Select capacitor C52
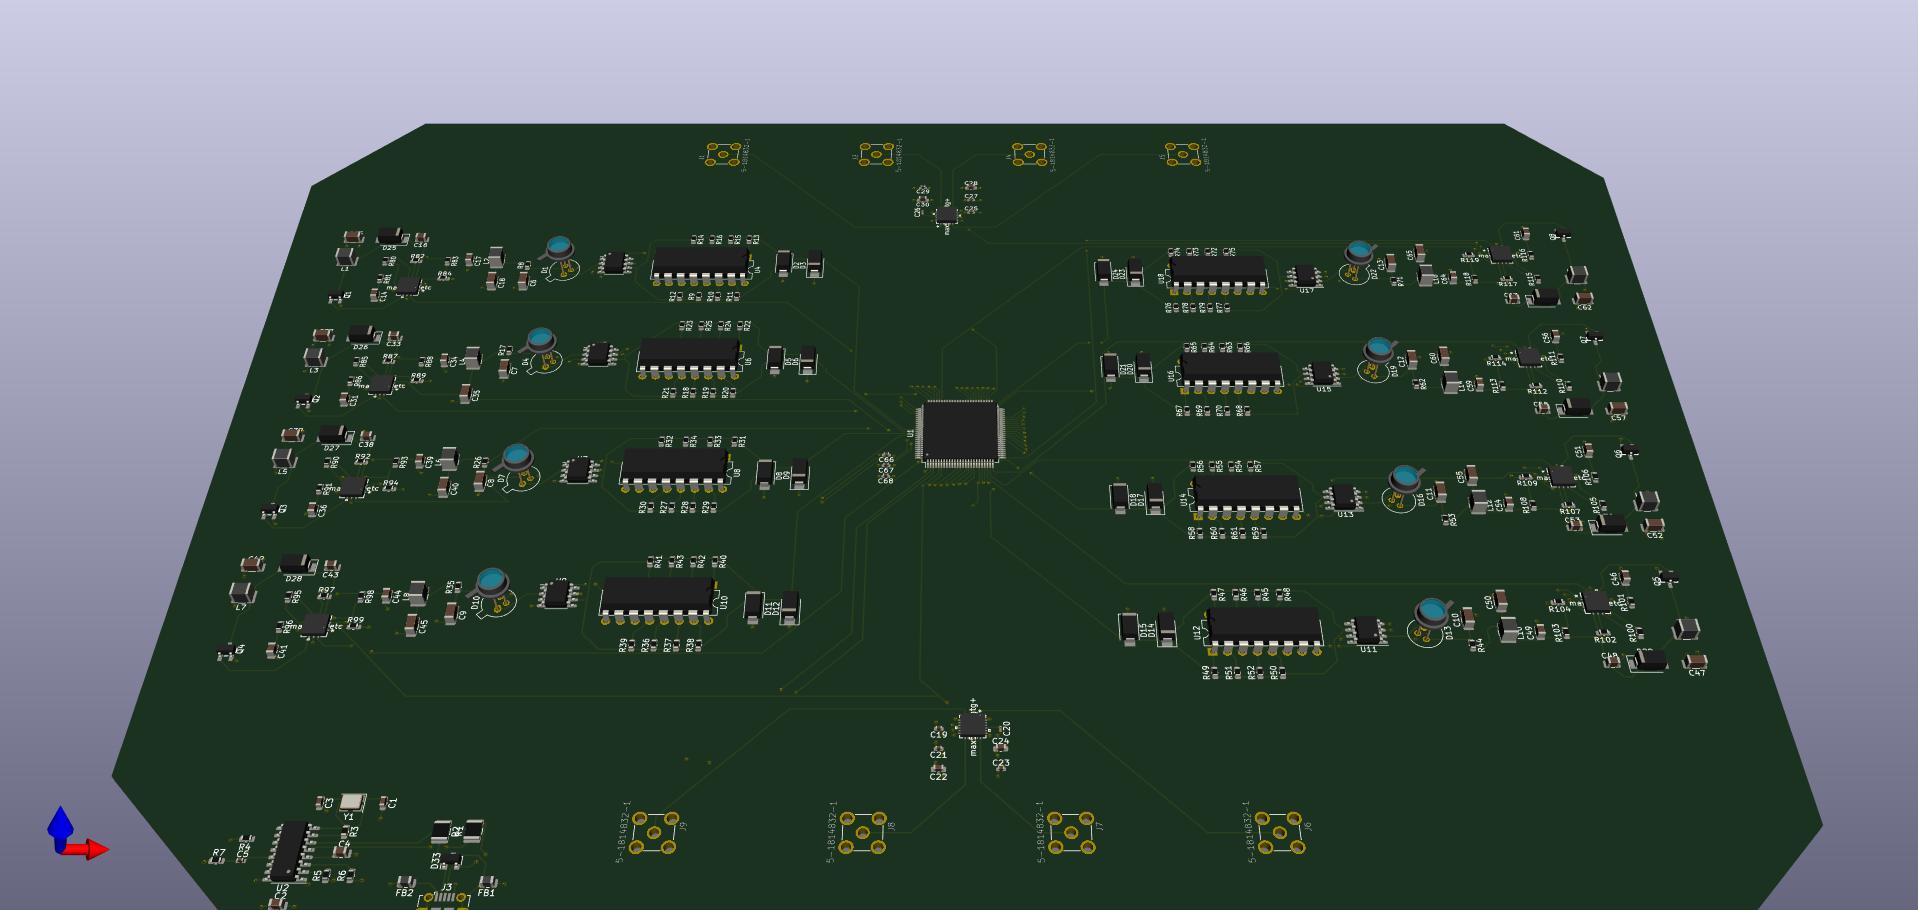The width and height of the screenshot is (1918, 910). pyautogui.click(x=1653, y=524)
